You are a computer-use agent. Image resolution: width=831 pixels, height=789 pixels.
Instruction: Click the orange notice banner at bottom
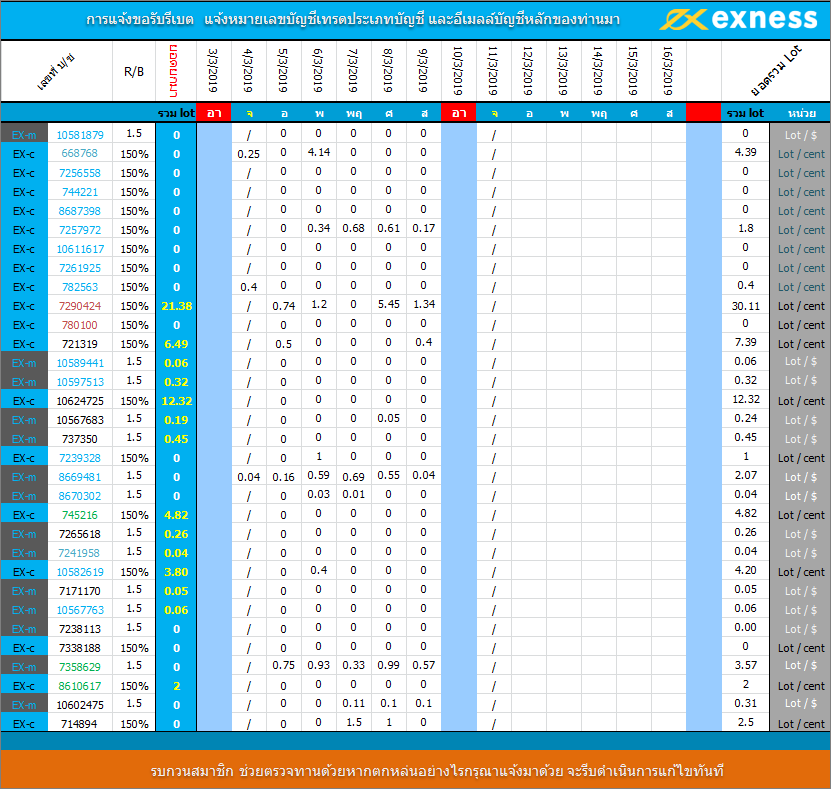point(415,770)
